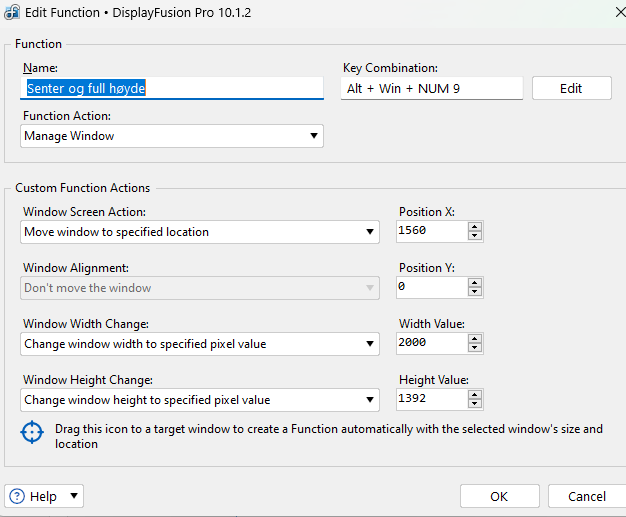Increase Height Value with up arrow
The width and height of the screenshot is (626, 517).
[475, 395]
